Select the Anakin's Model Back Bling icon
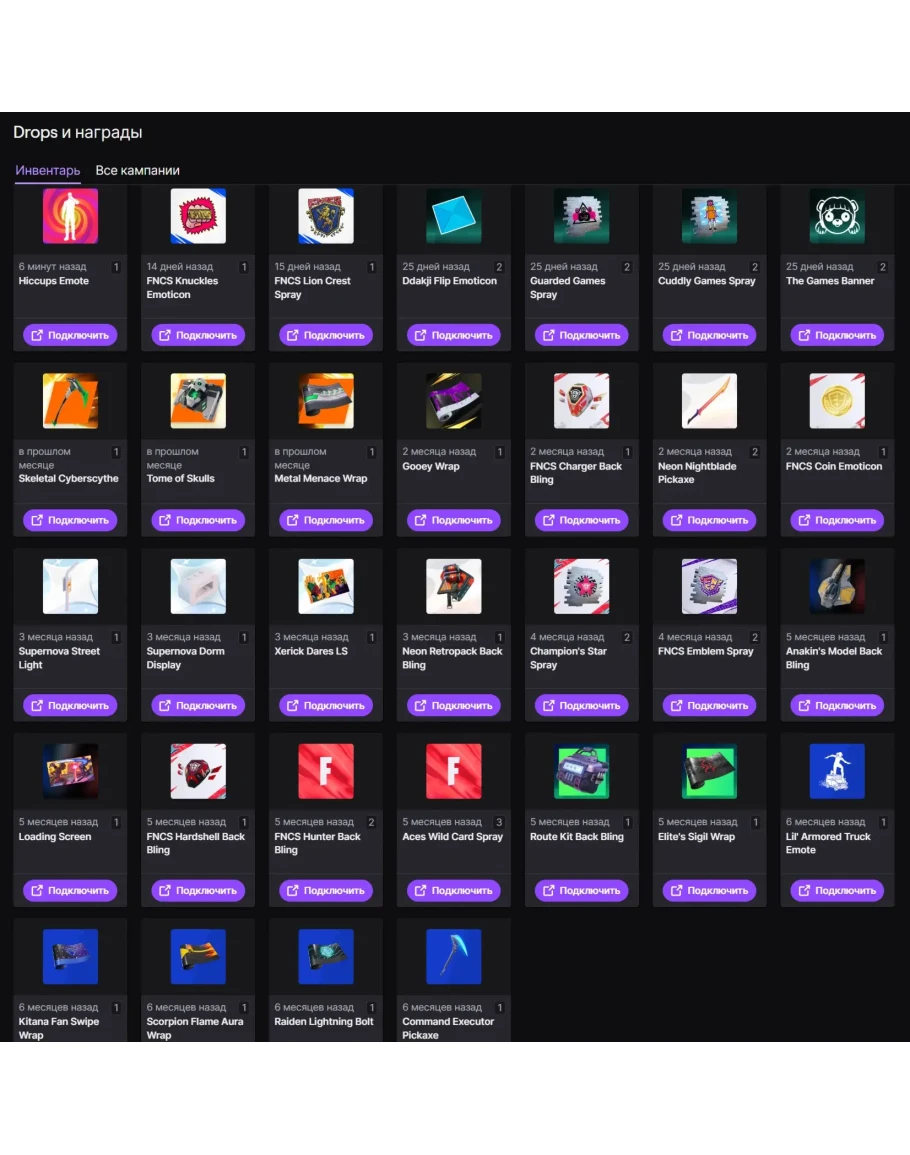 [x=837, y=586]
